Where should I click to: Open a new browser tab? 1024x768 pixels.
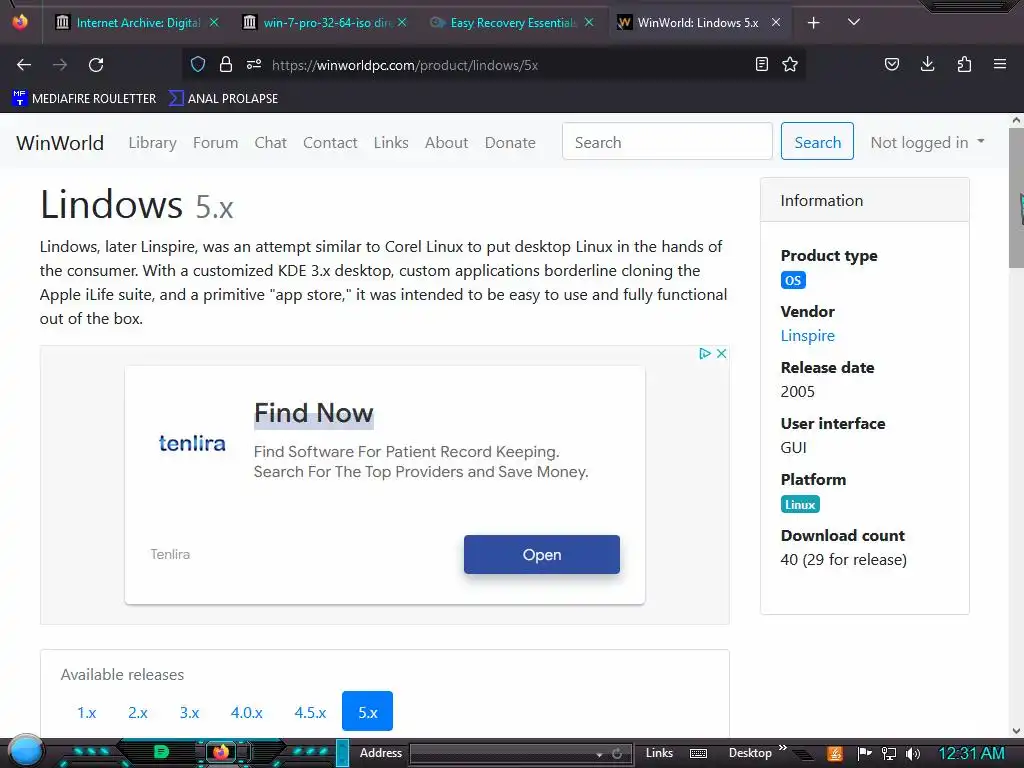[x=813, y=23]
